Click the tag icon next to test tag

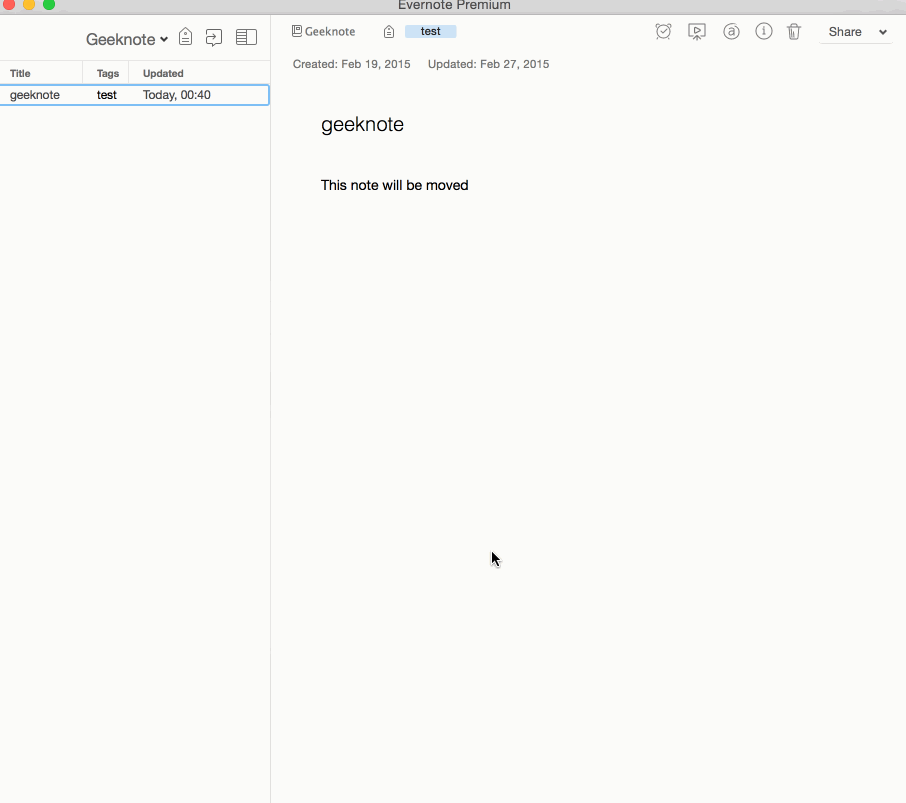[389, 32]
